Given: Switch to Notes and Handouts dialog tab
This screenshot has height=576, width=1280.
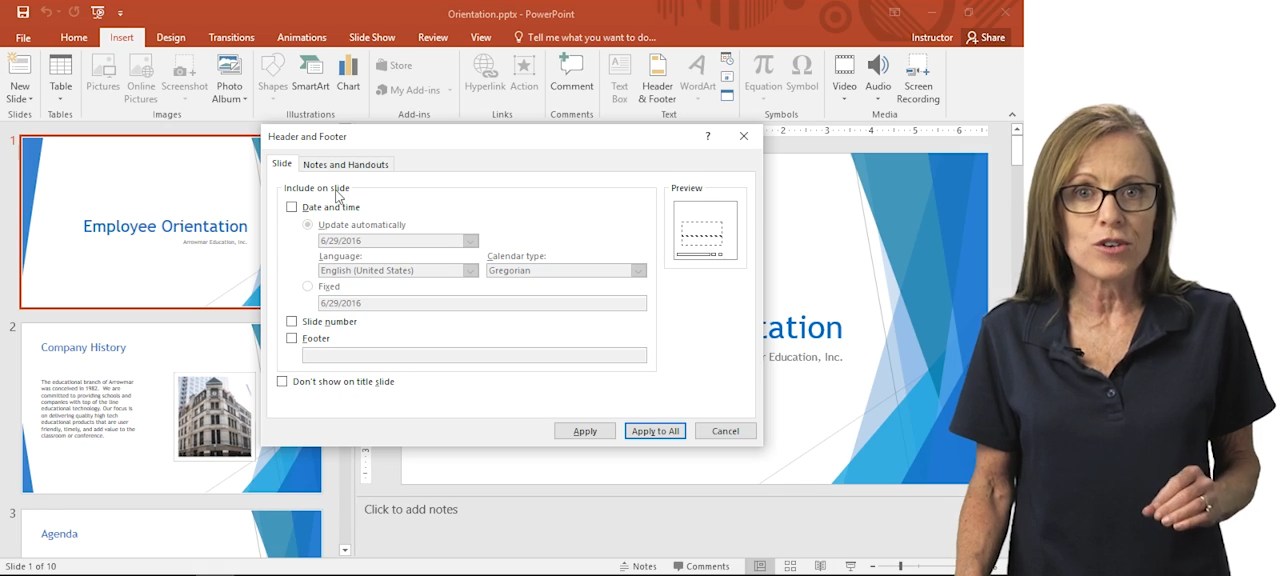Looking at the screenshot, I should click(x=346, y=164).
